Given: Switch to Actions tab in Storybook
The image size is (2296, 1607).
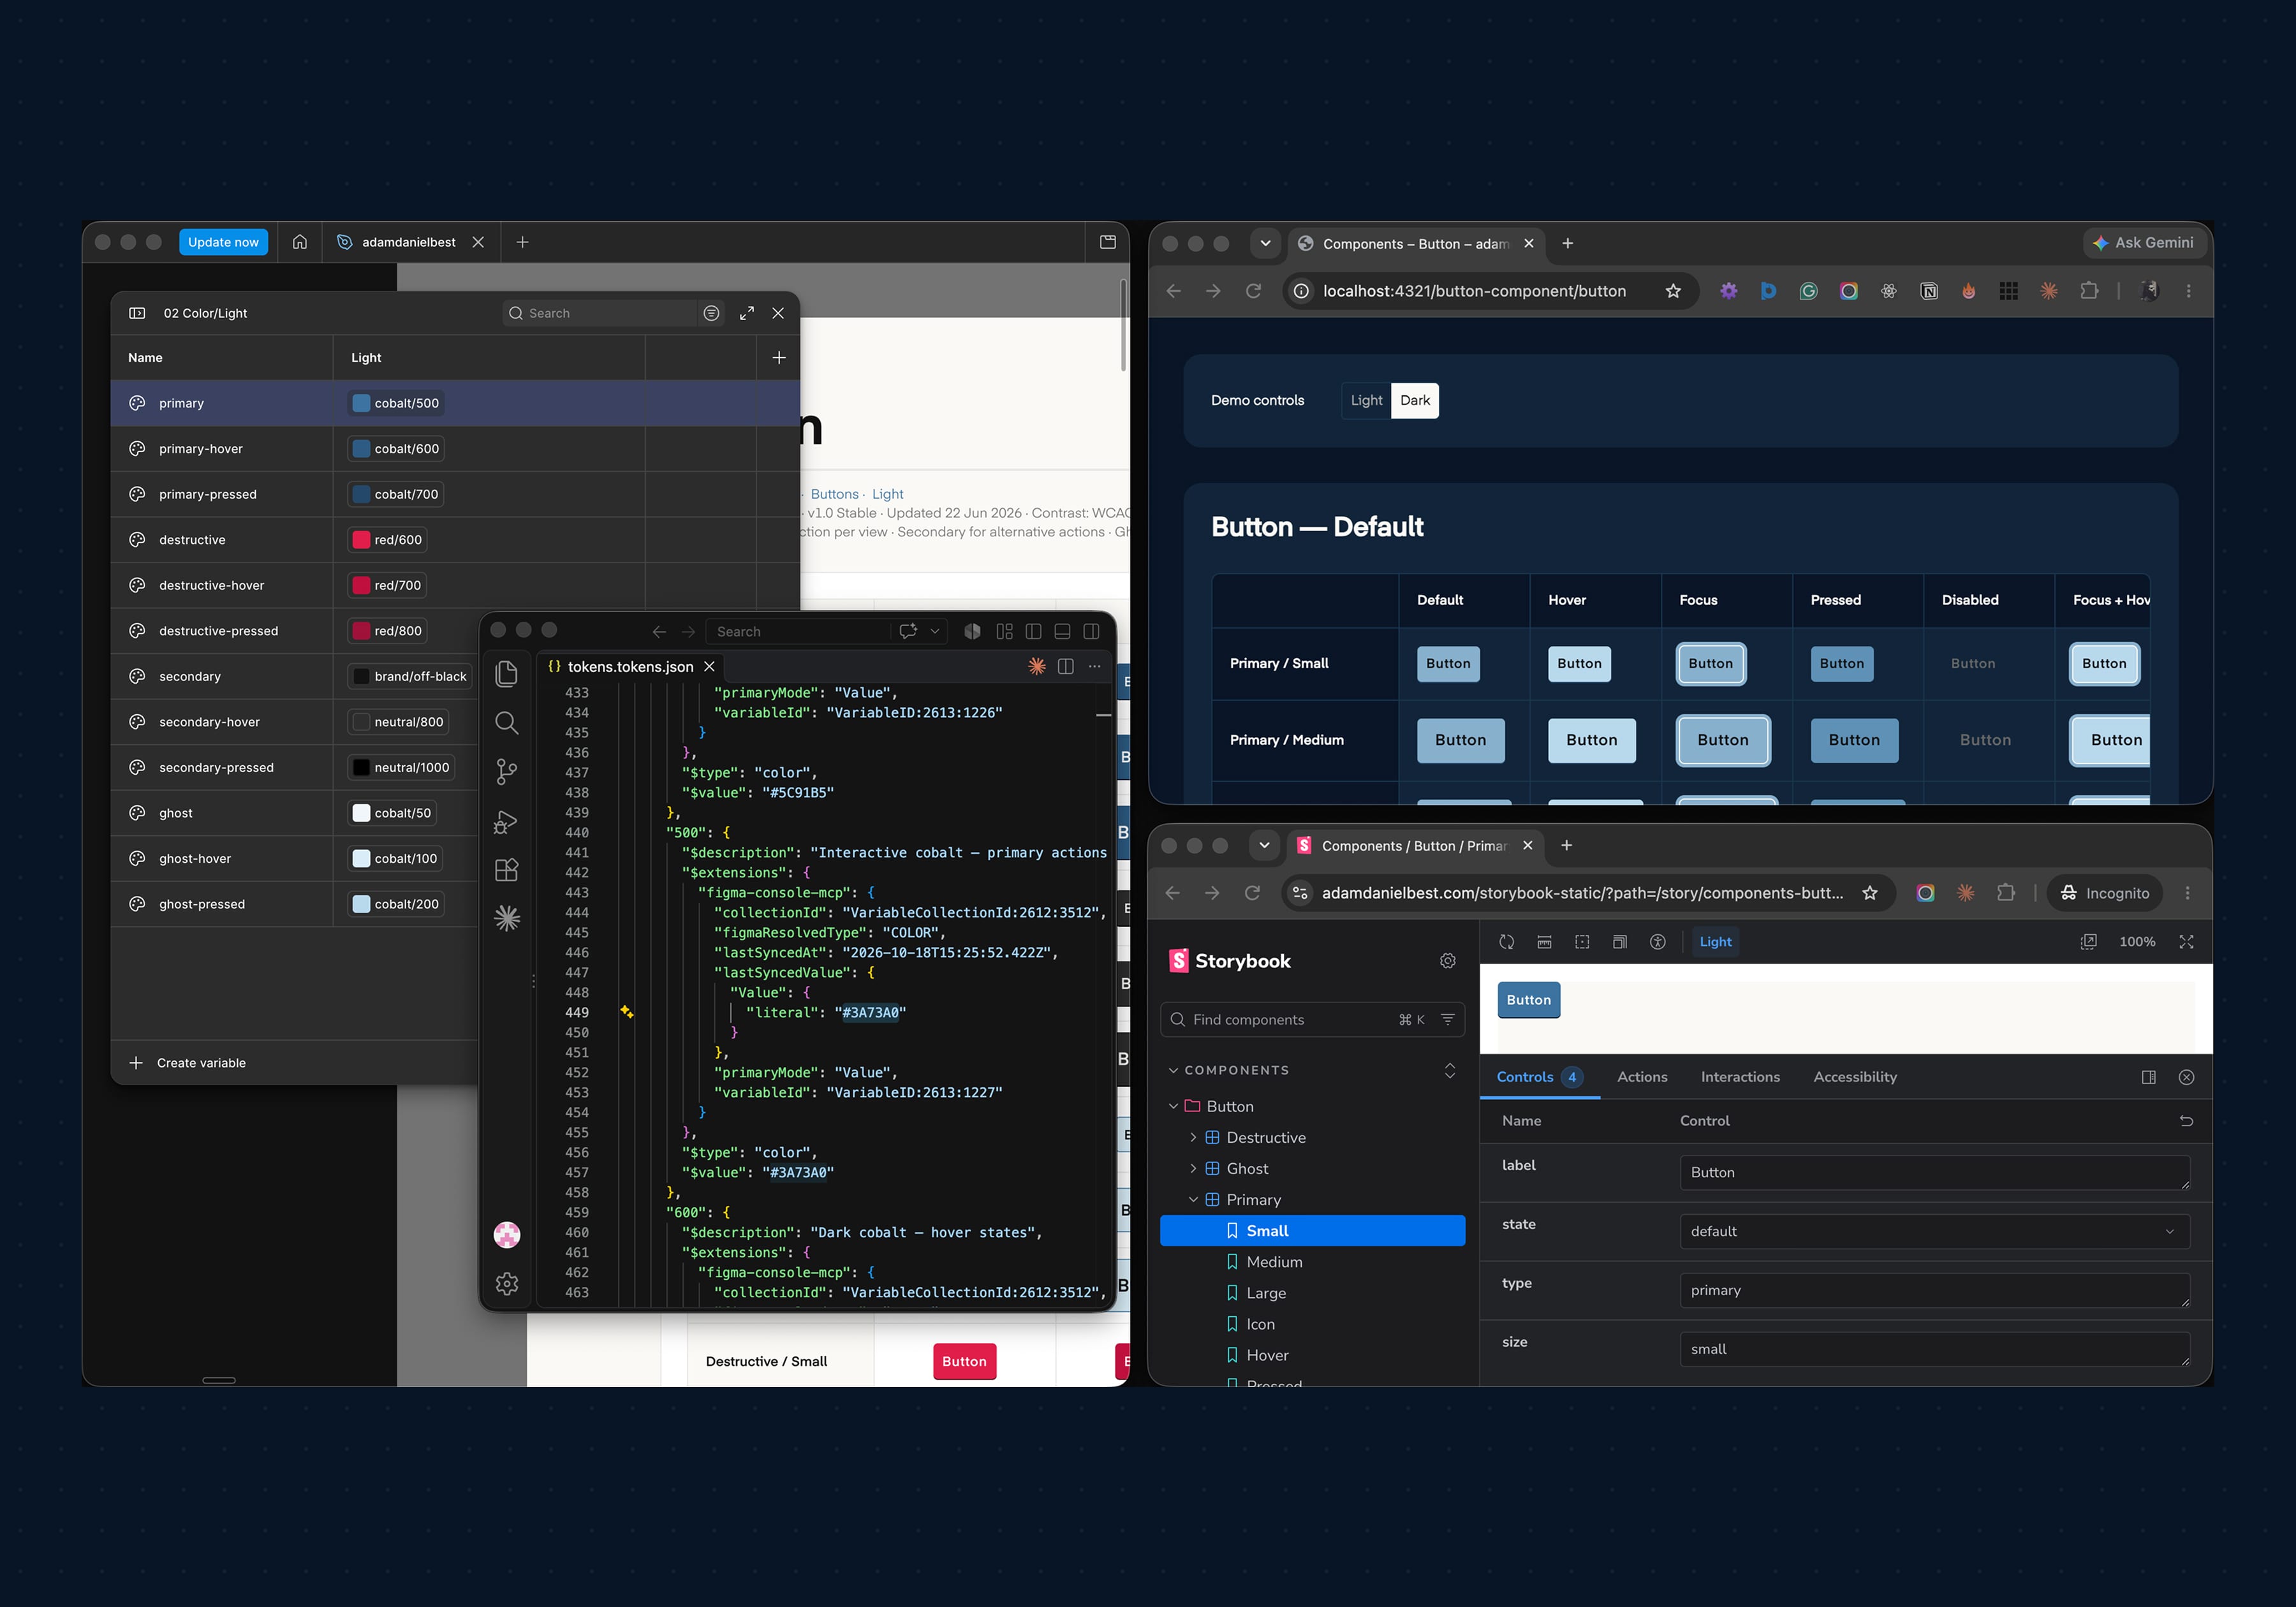Looking at the screenshot, I should [1642, 1077].
